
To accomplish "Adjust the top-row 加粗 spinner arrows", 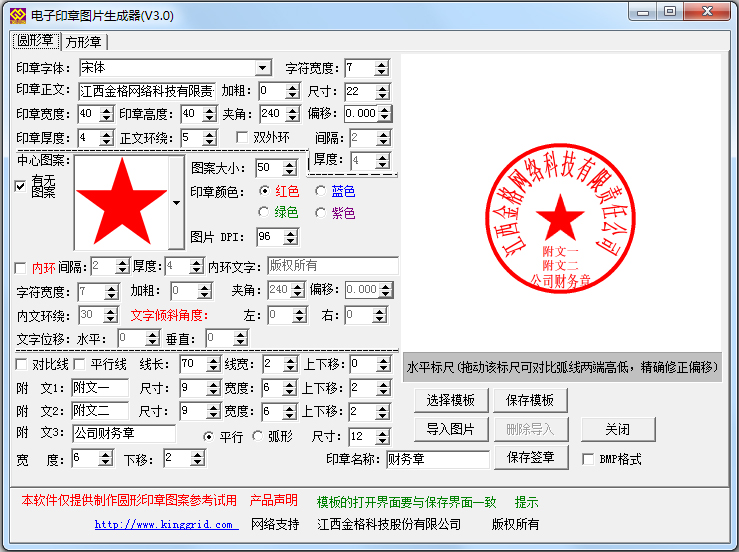I will 293,91.
